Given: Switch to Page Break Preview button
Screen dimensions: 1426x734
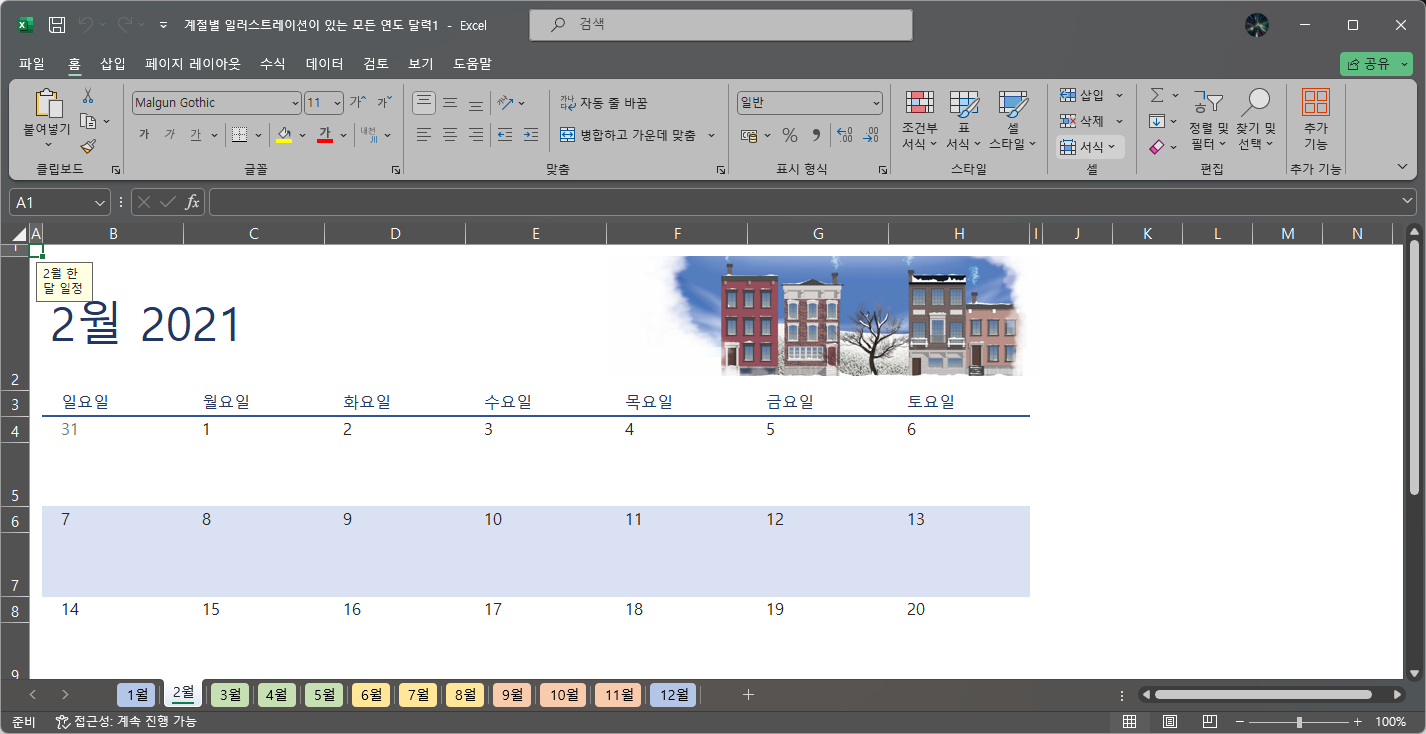Looking at the screenshot, I should tap(1209, 721).
